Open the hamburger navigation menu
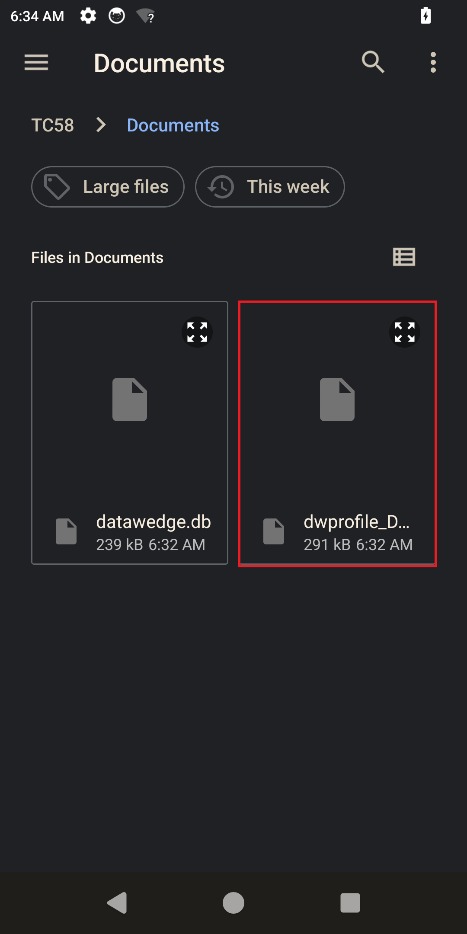This screenshot has height=934, width=467. tap(36, 63)
